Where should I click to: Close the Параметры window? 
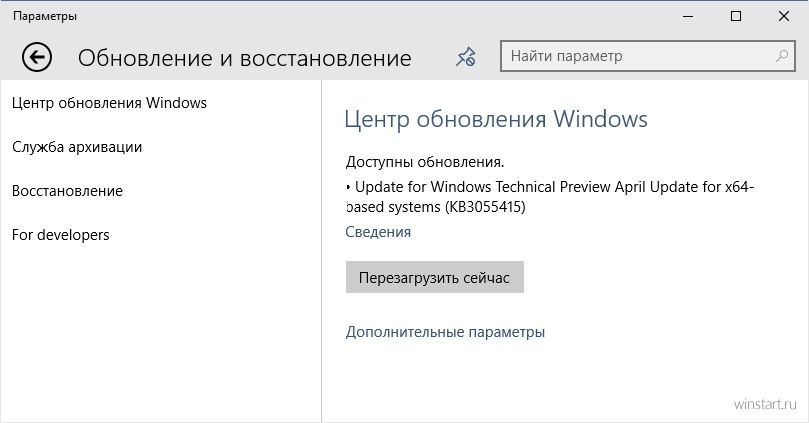coord(784,17)
